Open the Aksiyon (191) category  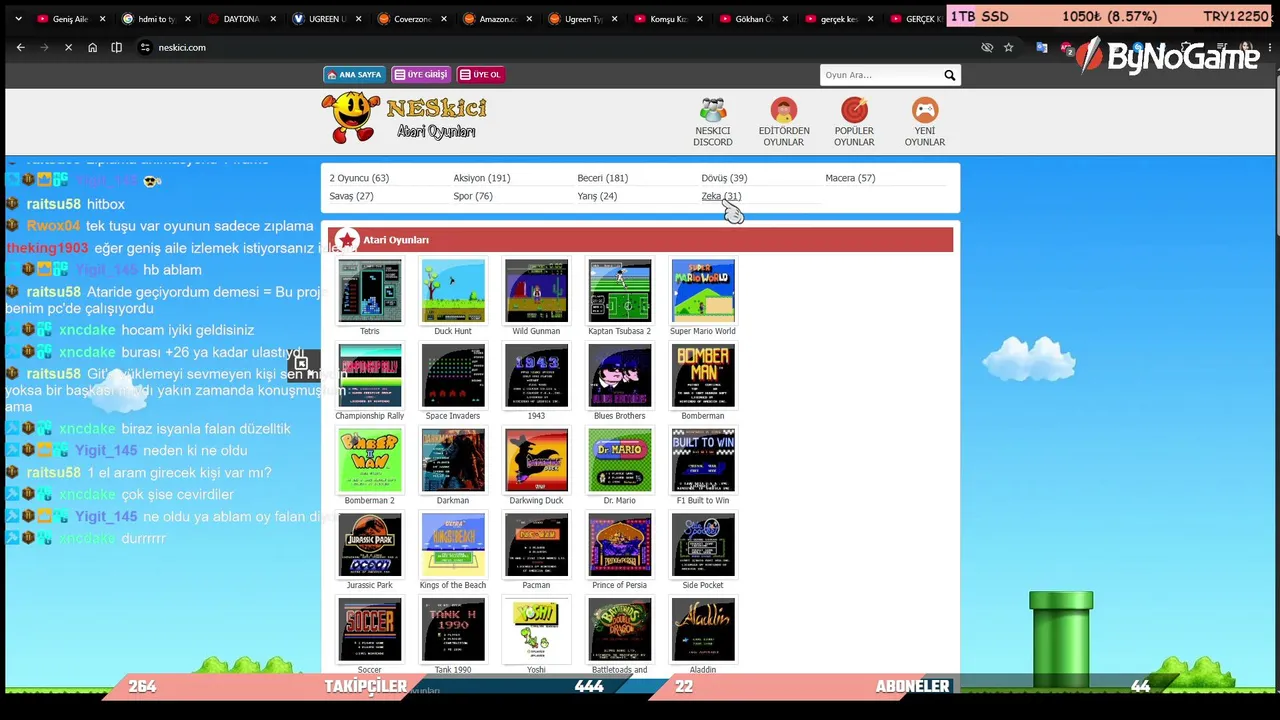click(482, 178)
